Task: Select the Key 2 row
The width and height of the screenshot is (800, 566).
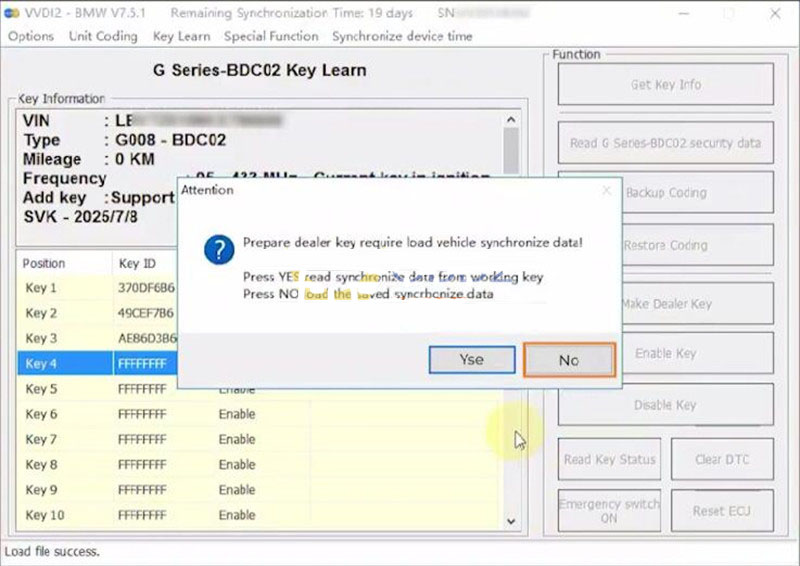Action: point(97,313)
